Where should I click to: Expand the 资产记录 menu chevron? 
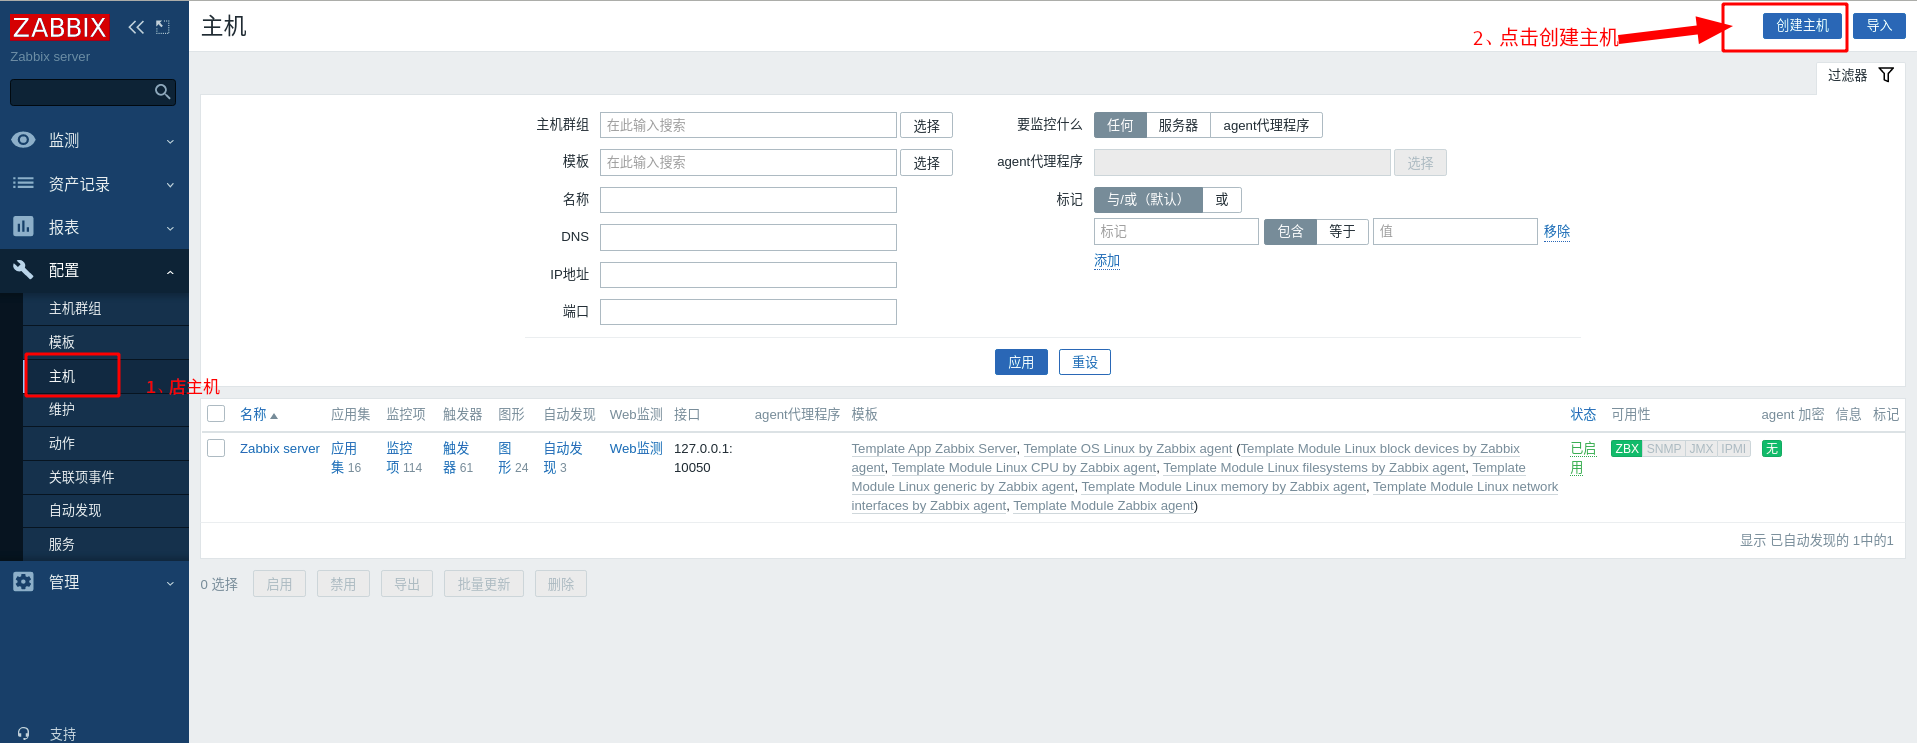(x=170, y=185)
